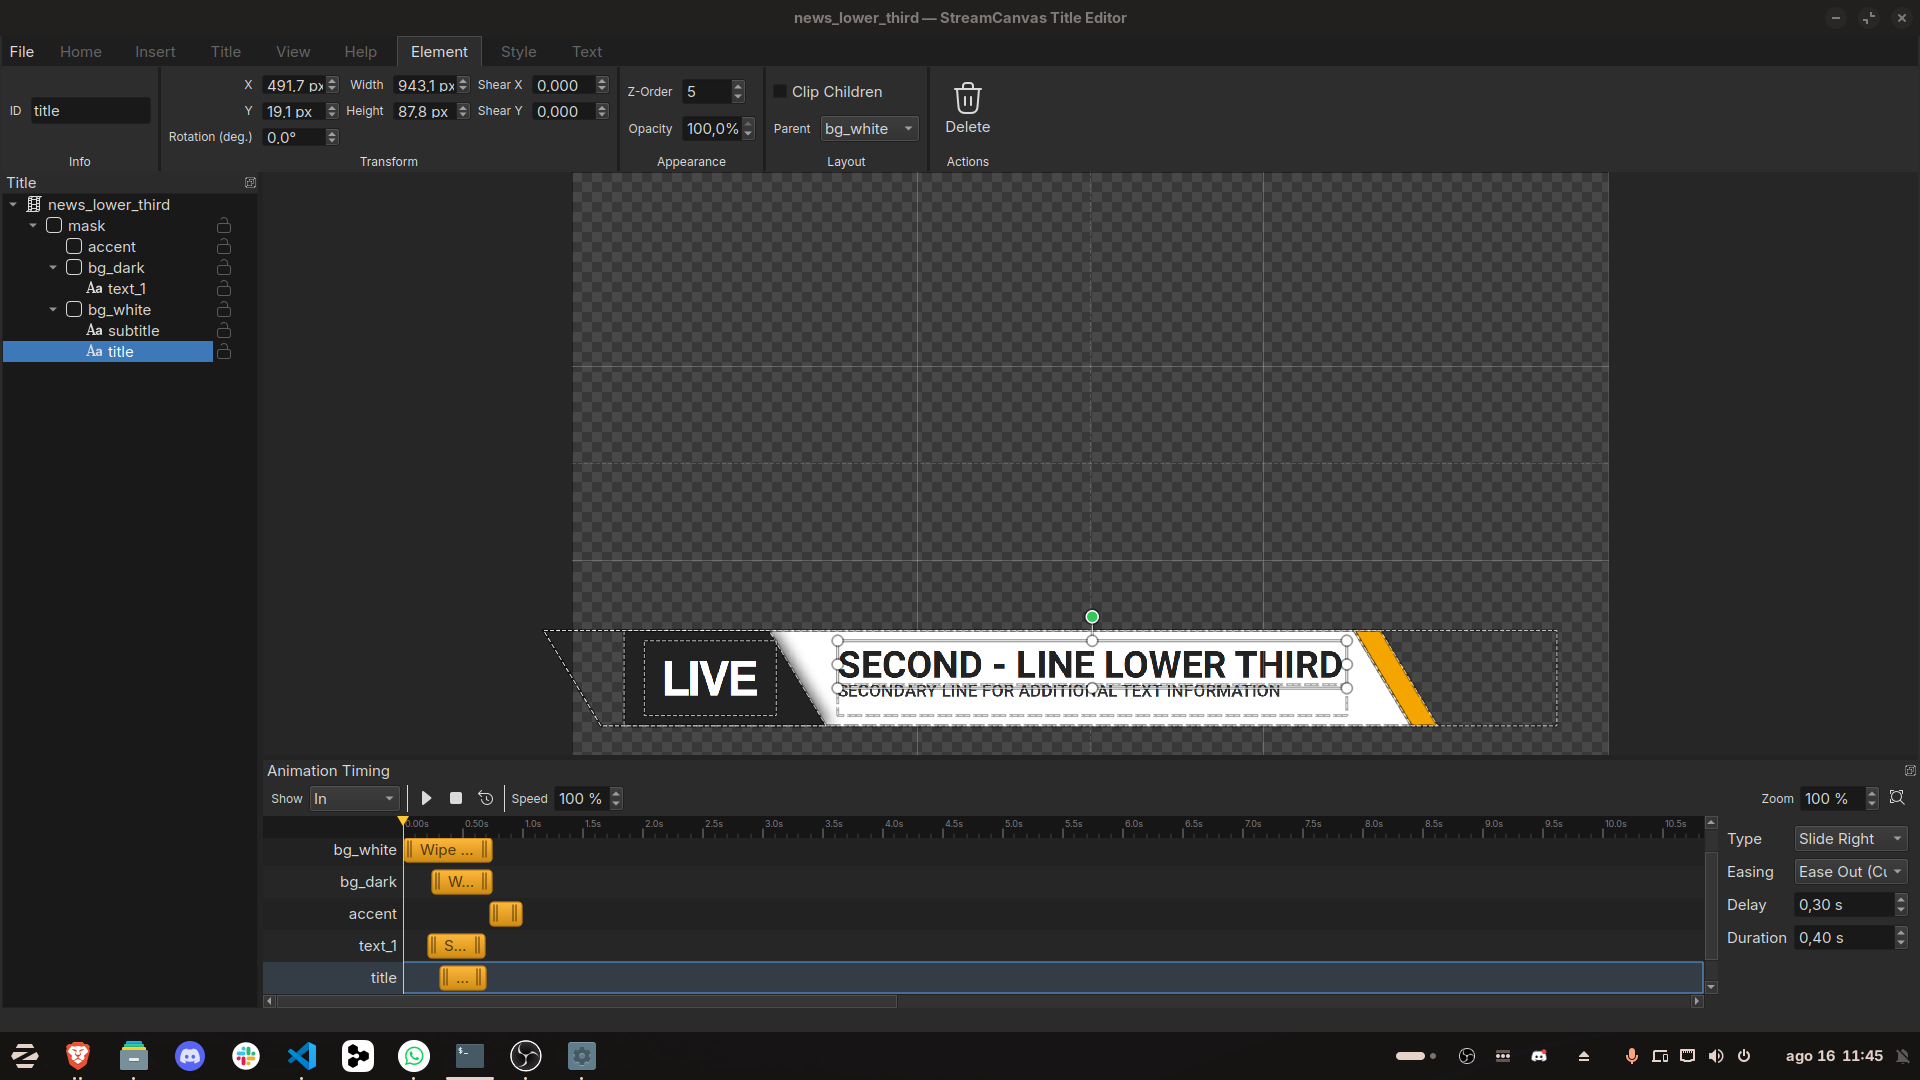The image size is (1920, 1080).
Task: Enable the Clip Children checkbox
Action: tap(780, 91)
